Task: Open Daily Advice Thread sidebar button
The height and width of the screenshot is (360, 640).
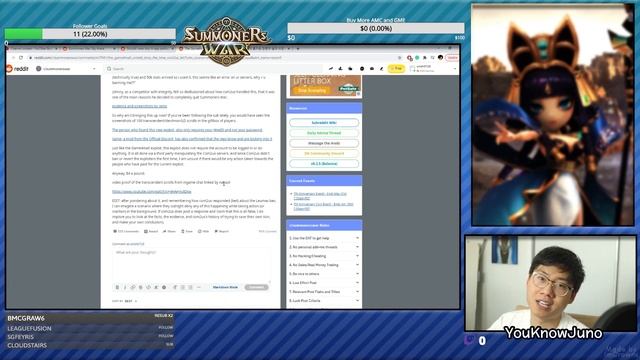Action: point(324,133)
